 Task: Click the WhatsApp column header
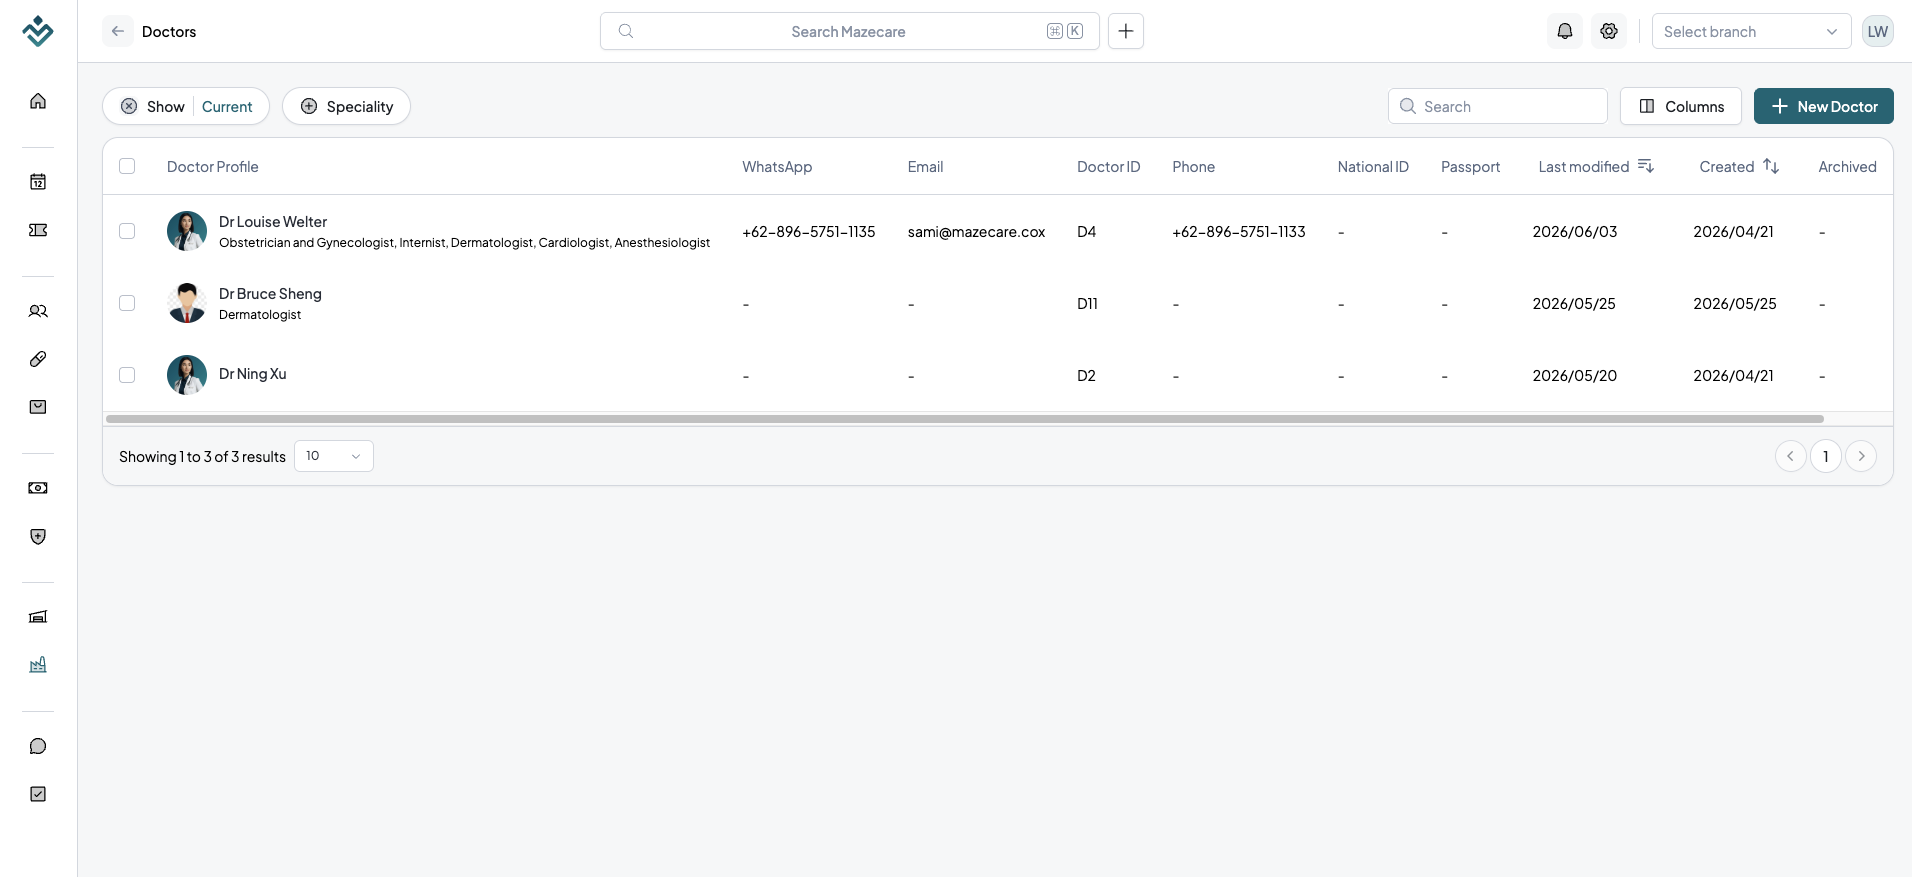point(777,167)
